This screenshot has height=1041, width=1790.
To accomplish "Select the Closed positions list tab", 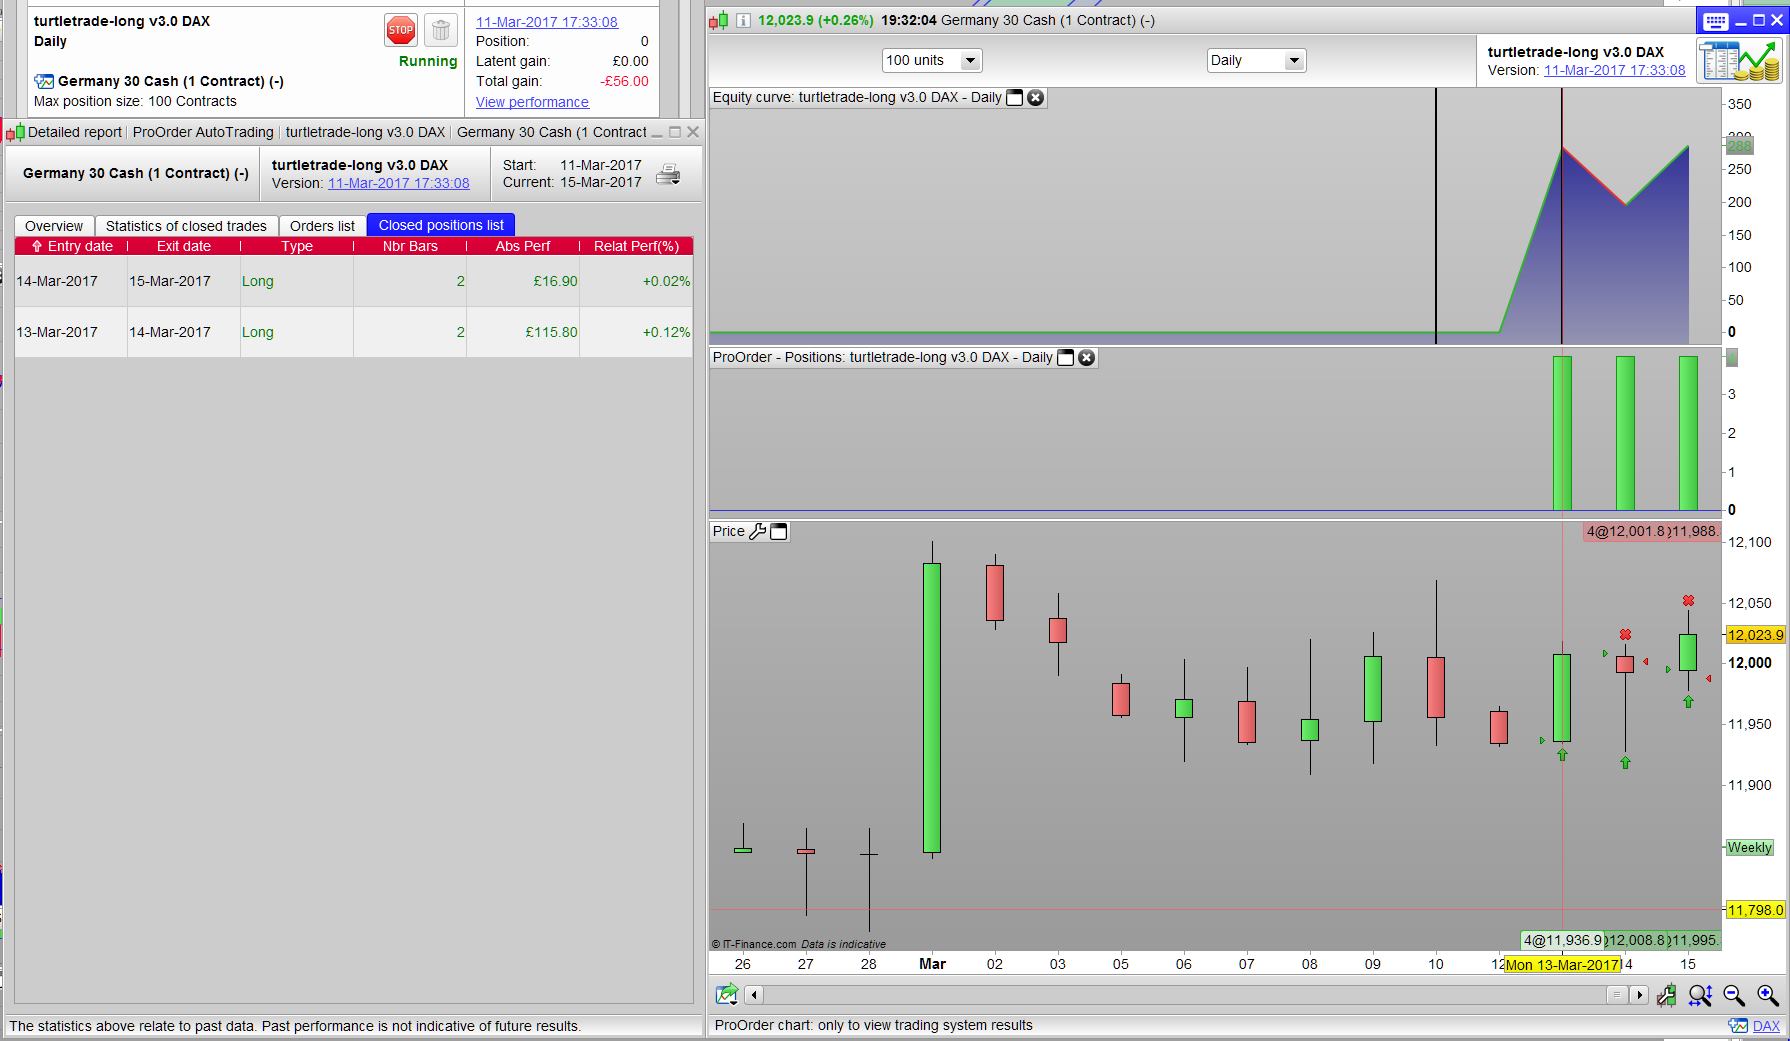I will pyautogui.click(x=441, y=225).
